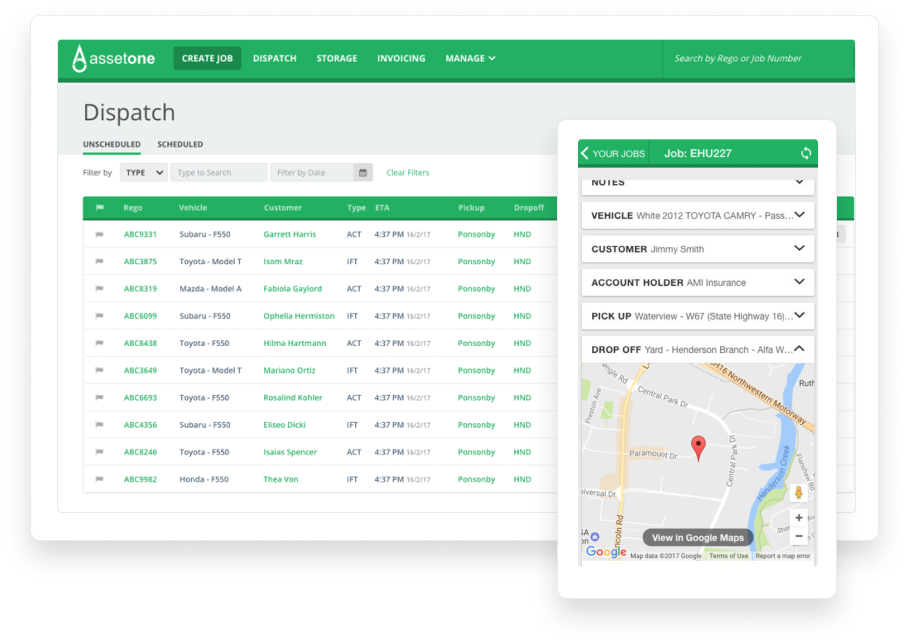Click the Filter by Date field
This screenshot has height=644, width=909.
pos(312,173)
